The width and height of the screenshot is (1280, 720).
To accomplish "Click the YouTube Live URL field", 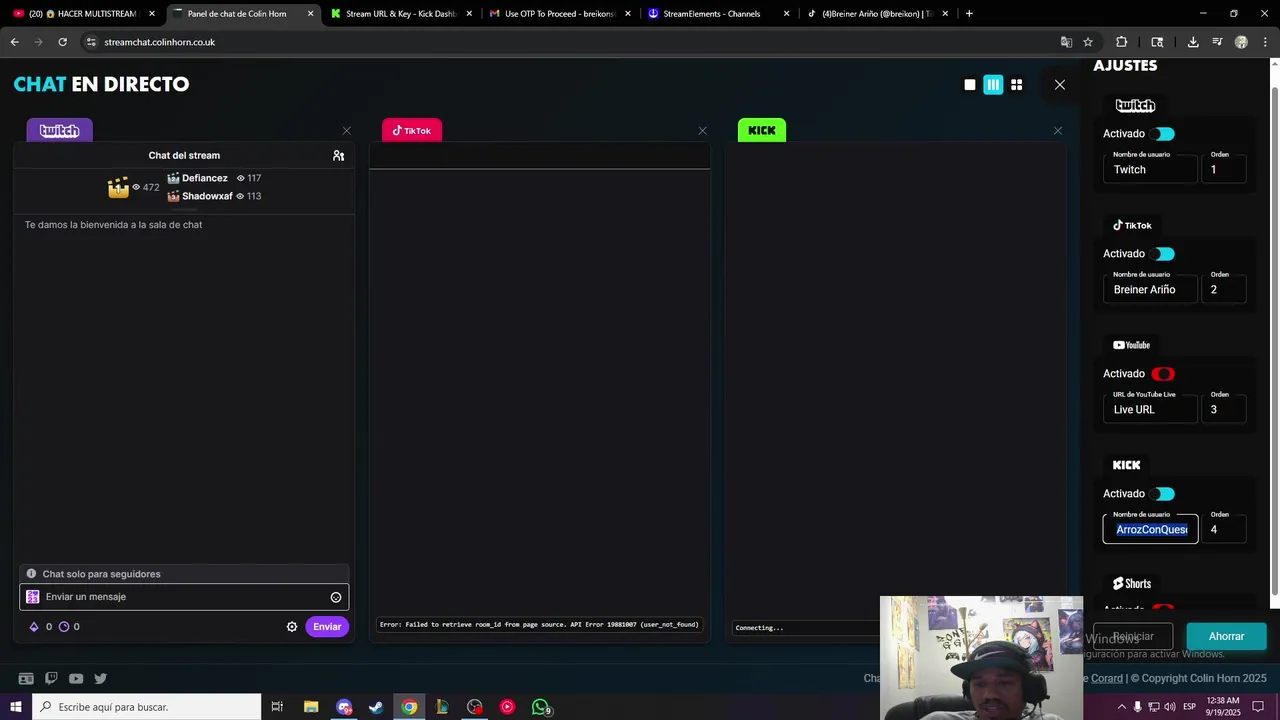I will 1150,409.
